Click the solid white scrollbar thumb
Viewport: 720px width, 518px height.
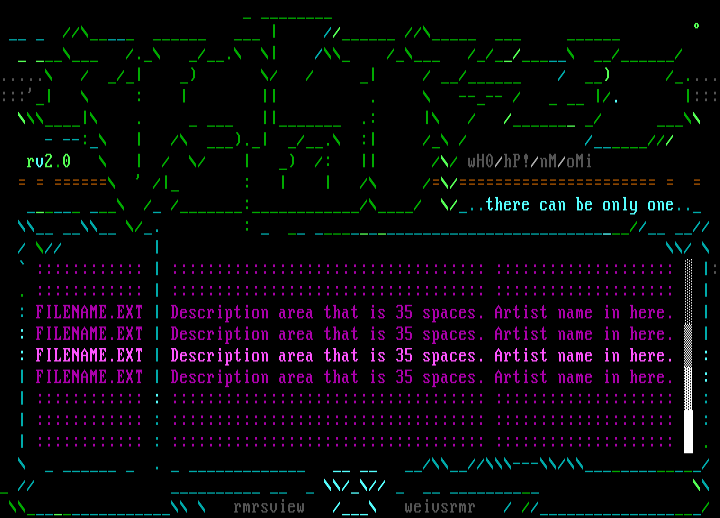point(688,430)
